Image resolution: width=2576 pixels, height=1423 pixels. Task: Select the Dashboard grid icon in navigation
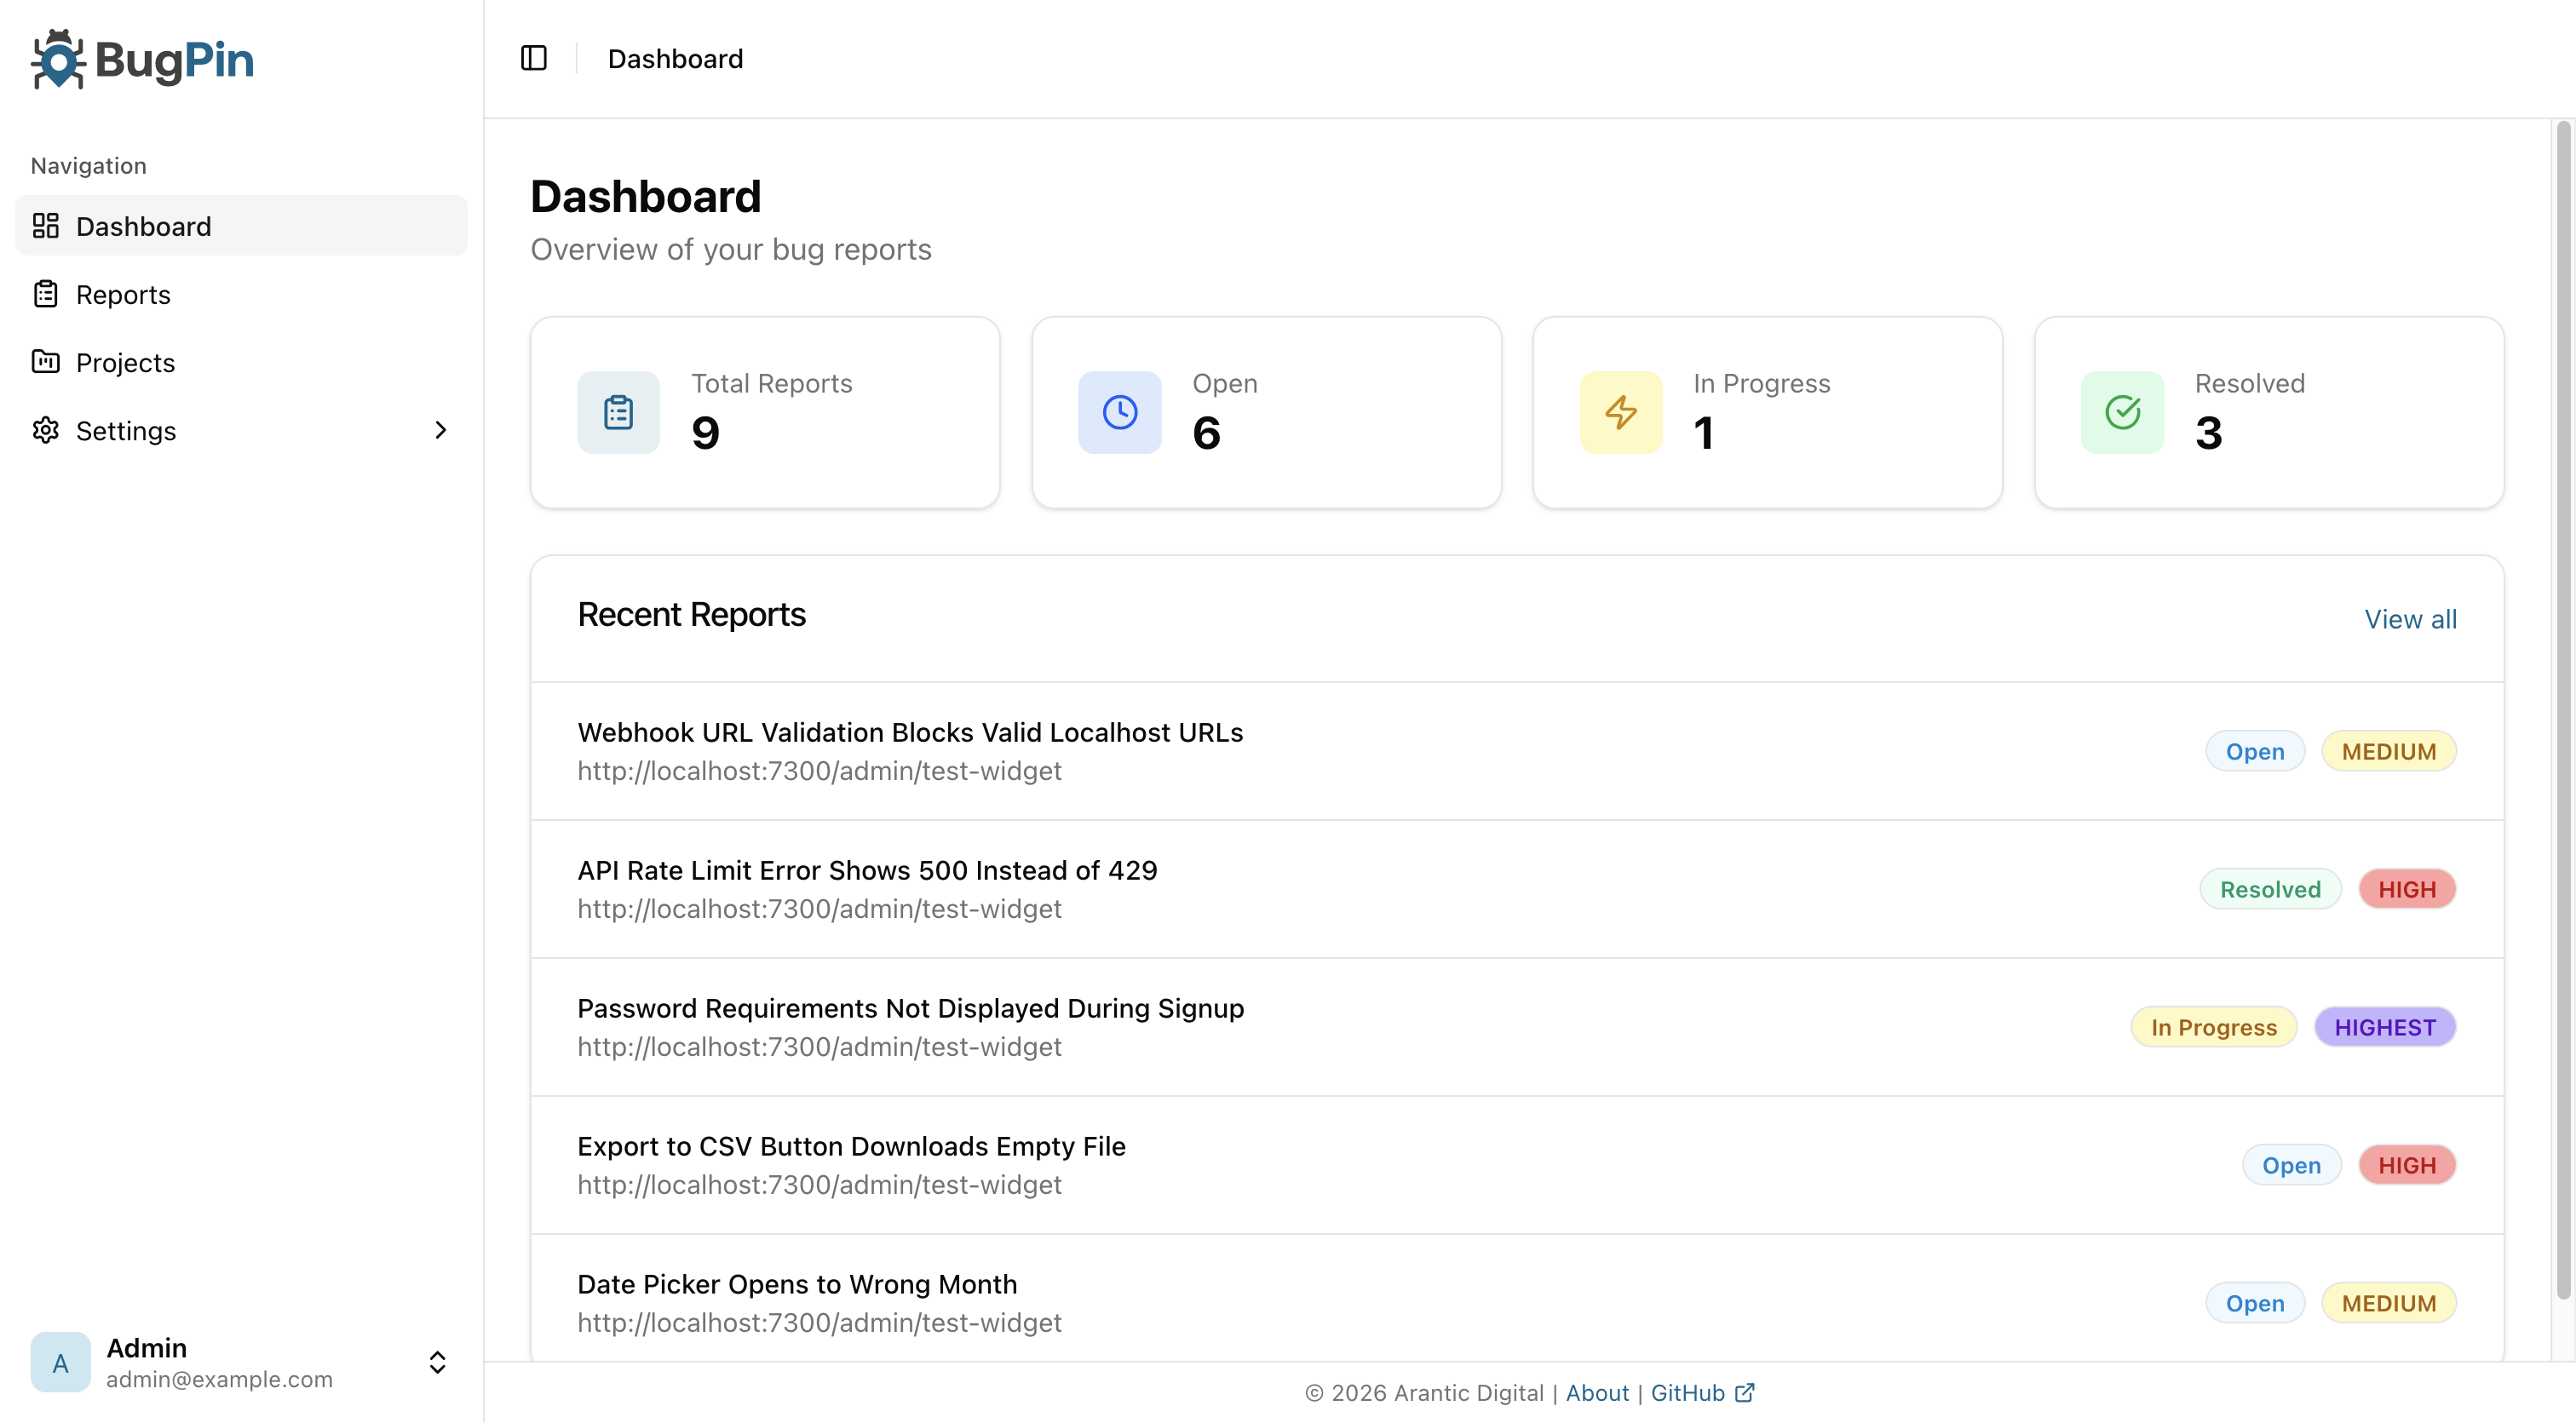point(46,226)
